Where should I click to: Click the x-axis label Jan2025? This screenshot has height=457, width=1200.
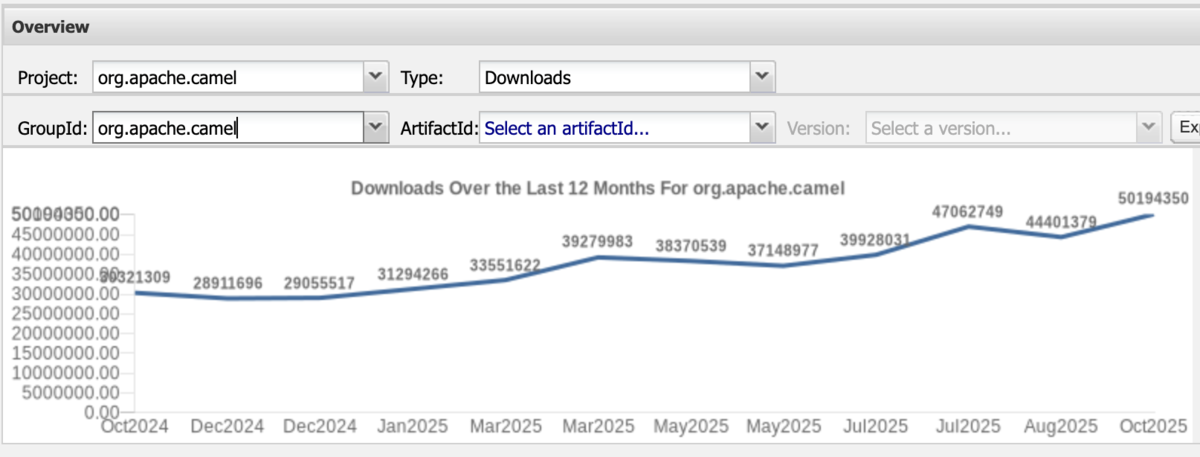pyautogui.click(x=415, y=426)
